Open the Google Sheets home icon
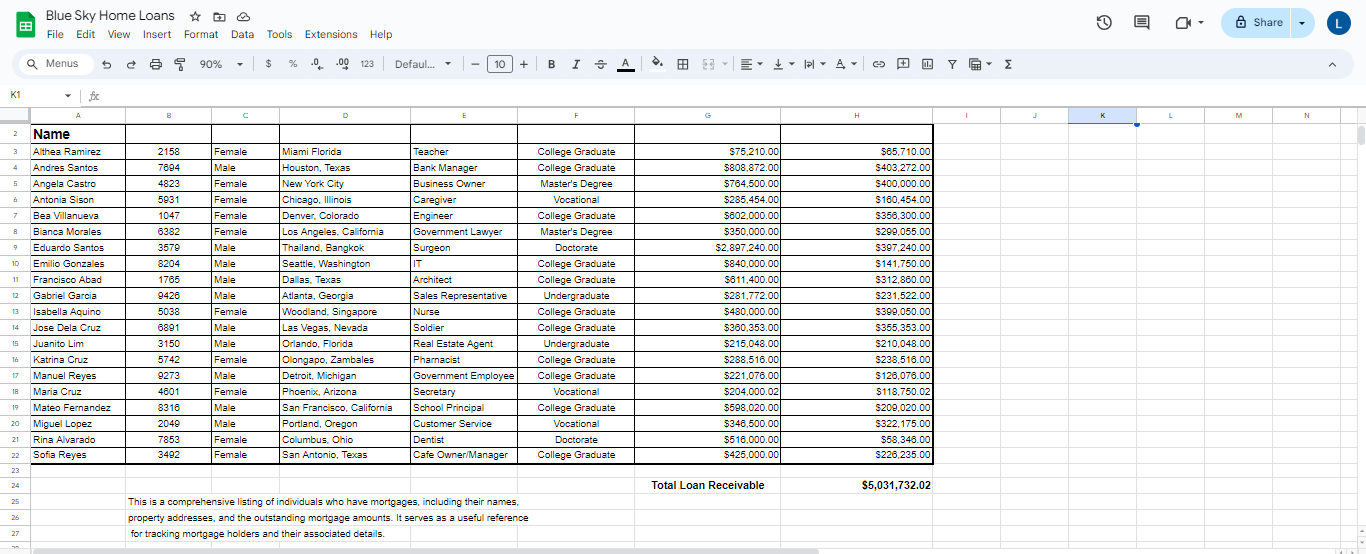1366x554 pixels. pyautogui.click(x=24, y=24)
